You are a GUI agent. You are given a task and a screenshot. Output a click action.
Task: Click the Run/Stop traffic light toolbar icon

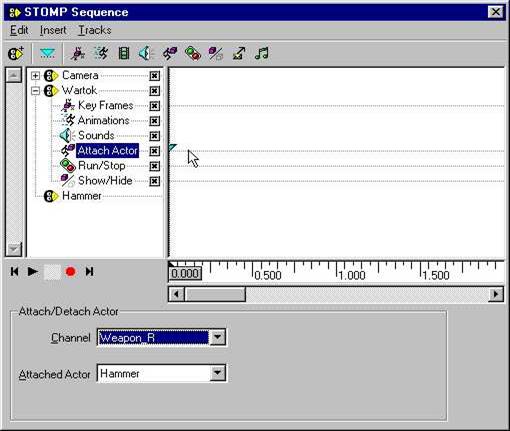[x=193, y=53]
